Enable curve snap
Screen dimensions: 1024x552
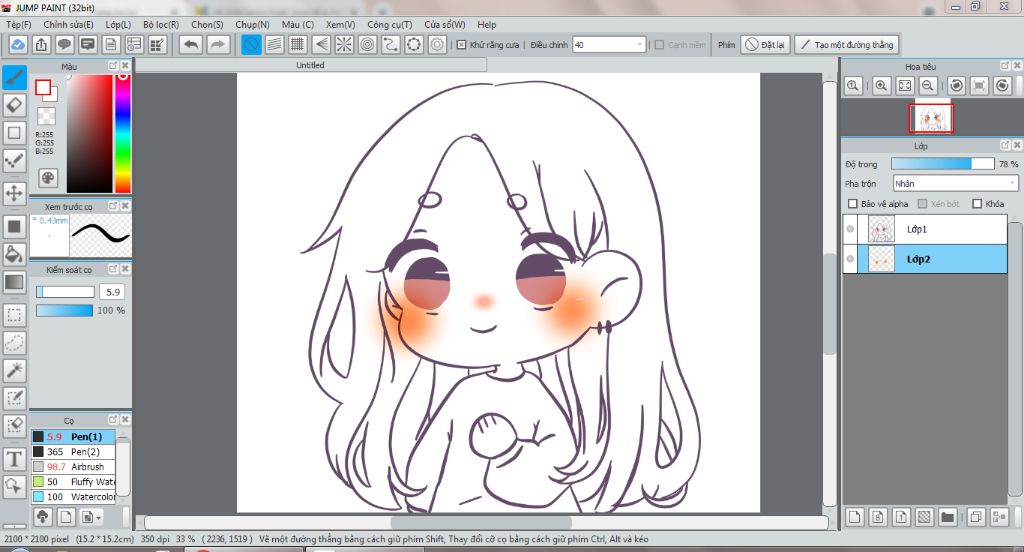[x=391, y=44]
